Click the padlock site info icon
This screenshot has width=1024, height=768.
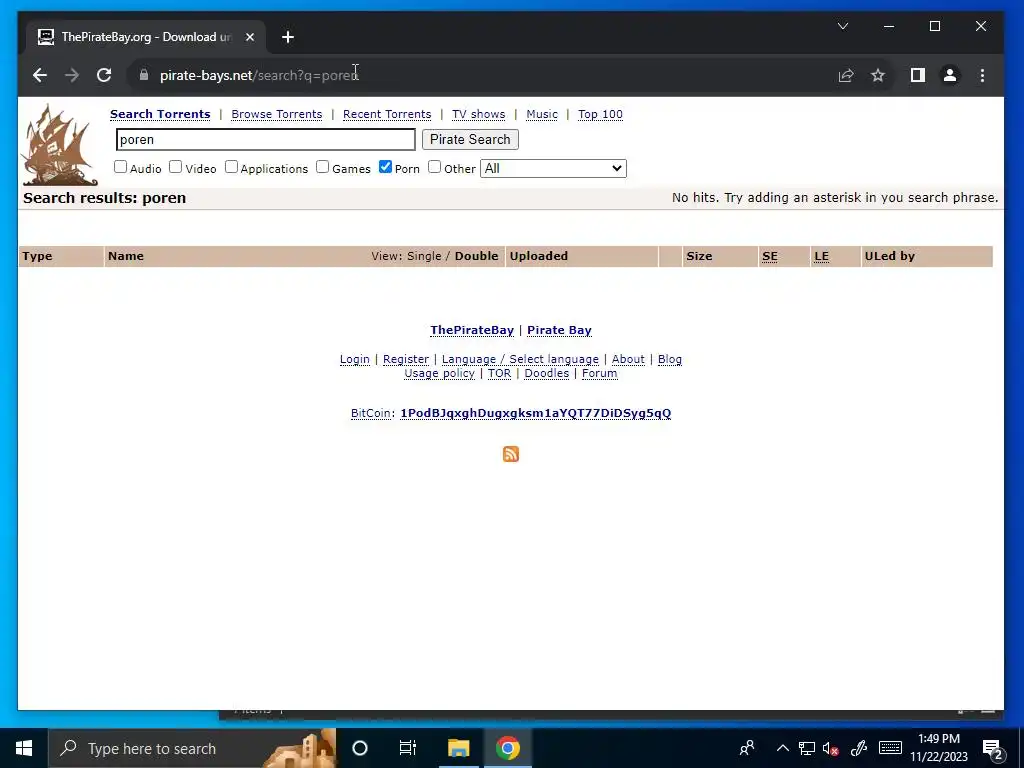point(144,75)
